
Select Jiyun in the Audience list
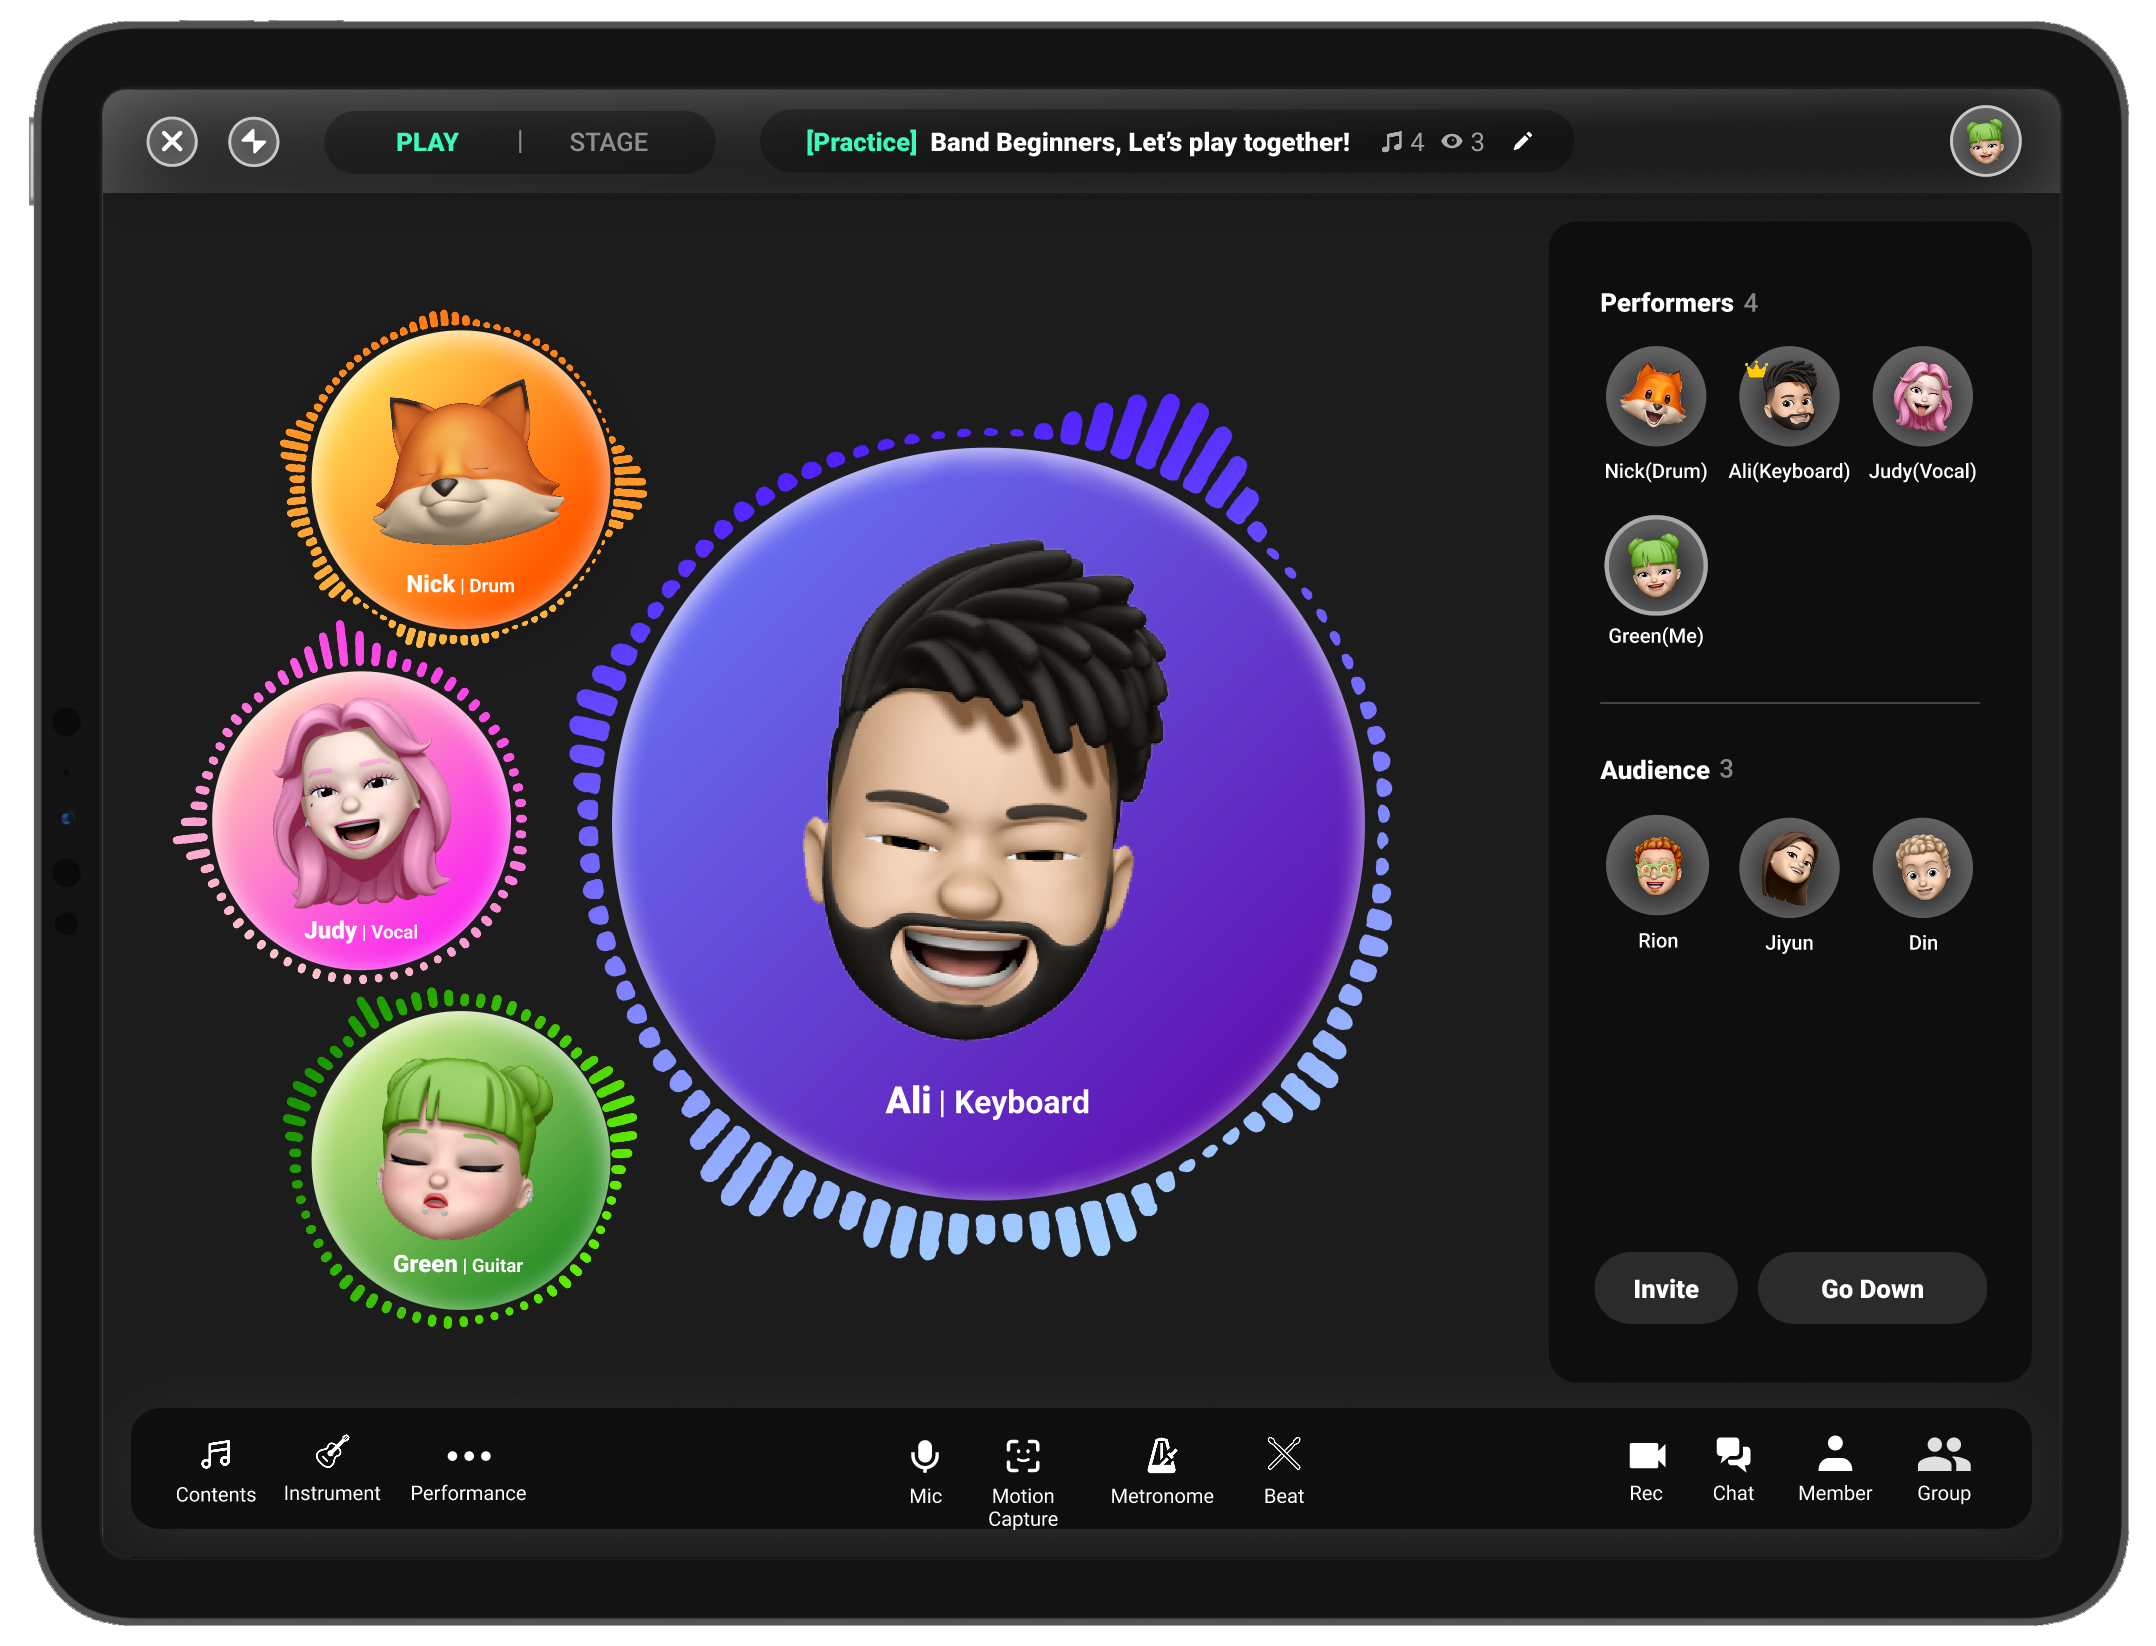(x=1788, y=866)
